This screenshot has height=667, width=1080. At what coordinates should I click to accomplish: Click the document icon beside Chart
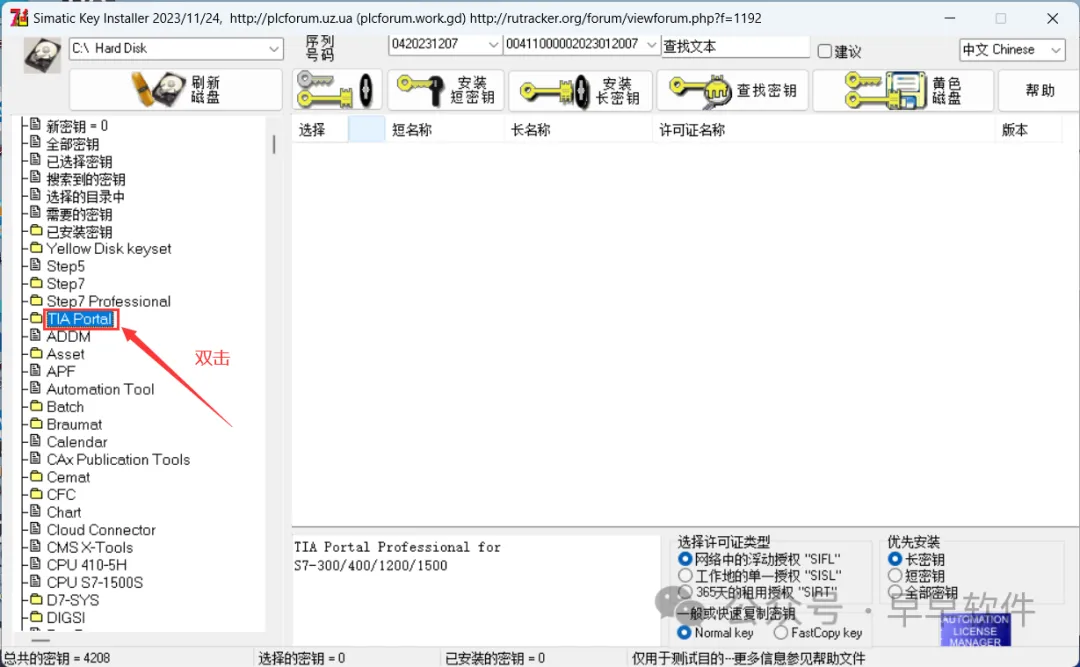(x=36, y=511)
